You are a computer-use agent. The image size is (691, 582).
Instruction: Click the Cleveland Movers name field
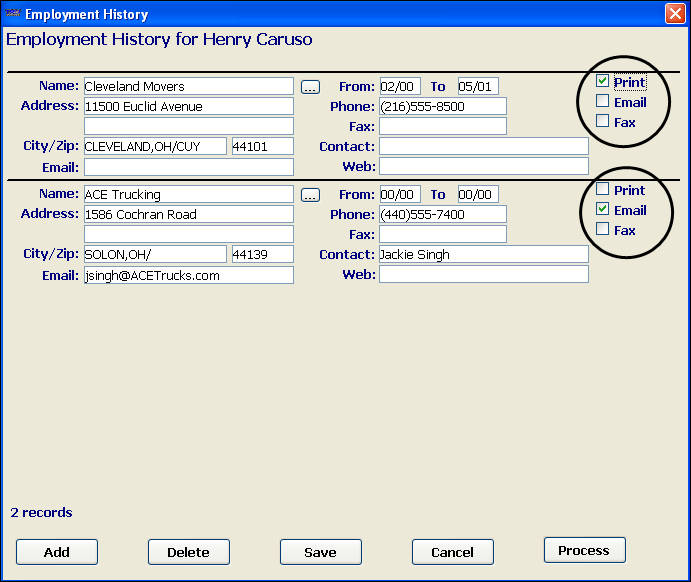click(188, 87)
